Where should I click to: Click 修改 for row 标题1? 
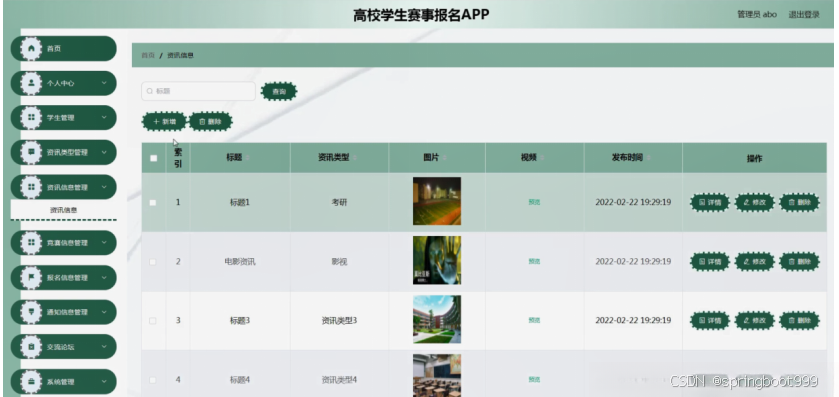click(754, 203)
